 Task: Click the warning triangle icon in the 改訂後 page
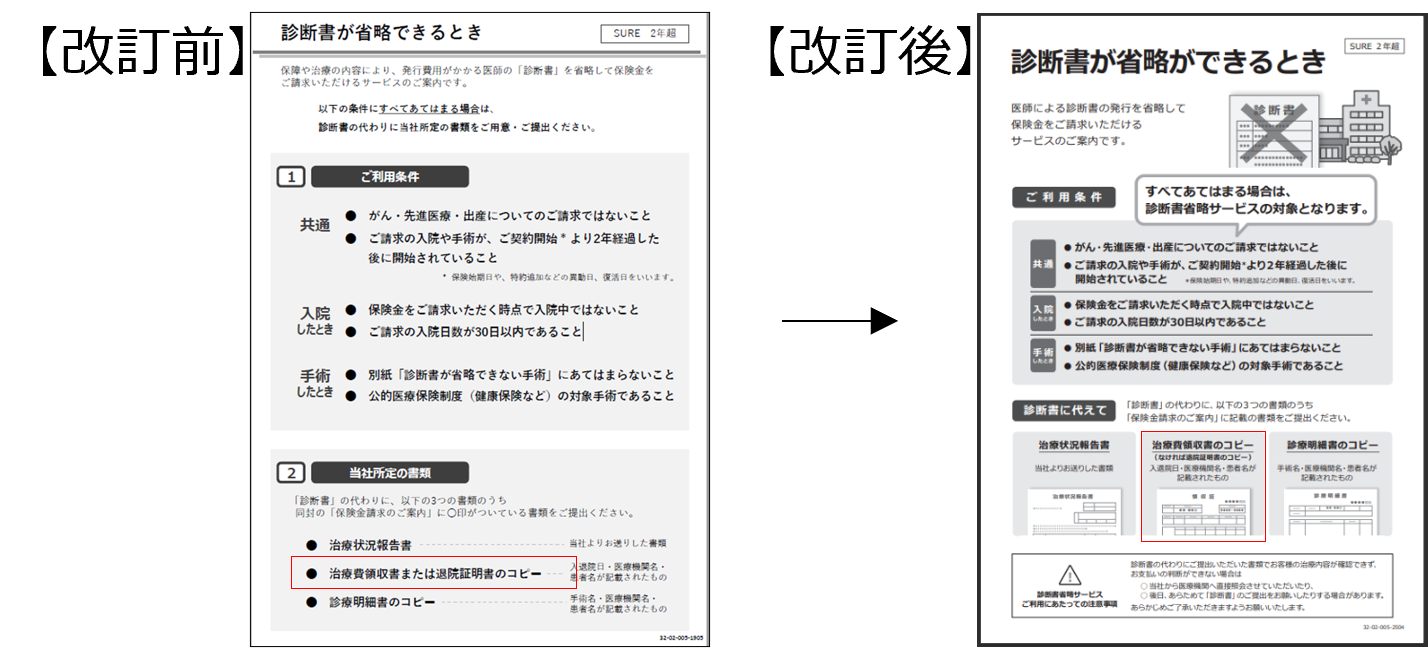1070,575
